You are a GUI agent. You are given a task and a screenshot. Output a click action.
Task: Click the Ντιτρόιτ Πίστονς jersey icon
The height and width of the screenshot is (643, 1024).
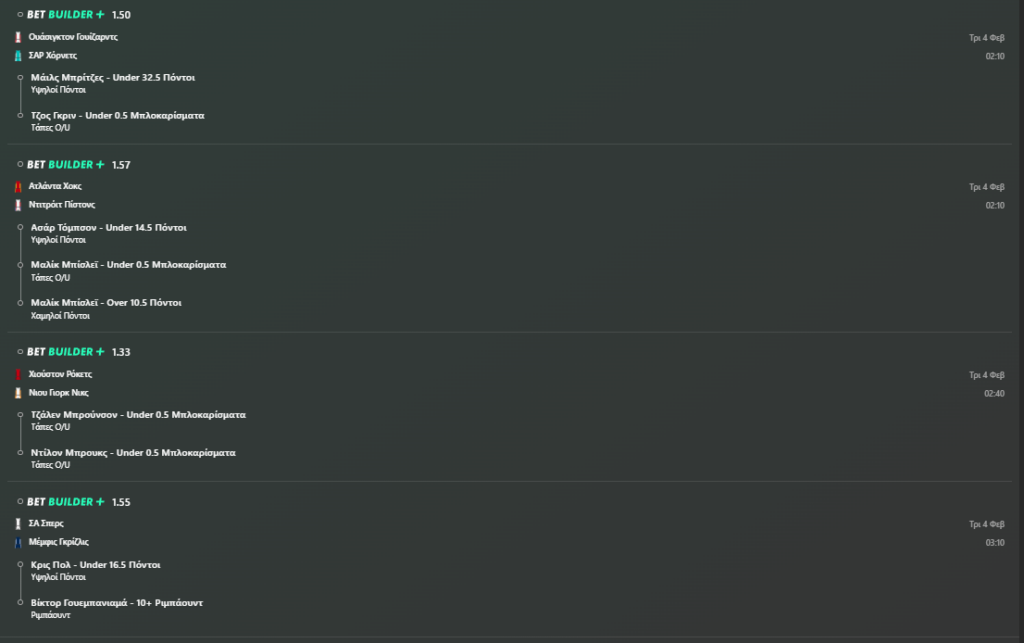point(18,205)
